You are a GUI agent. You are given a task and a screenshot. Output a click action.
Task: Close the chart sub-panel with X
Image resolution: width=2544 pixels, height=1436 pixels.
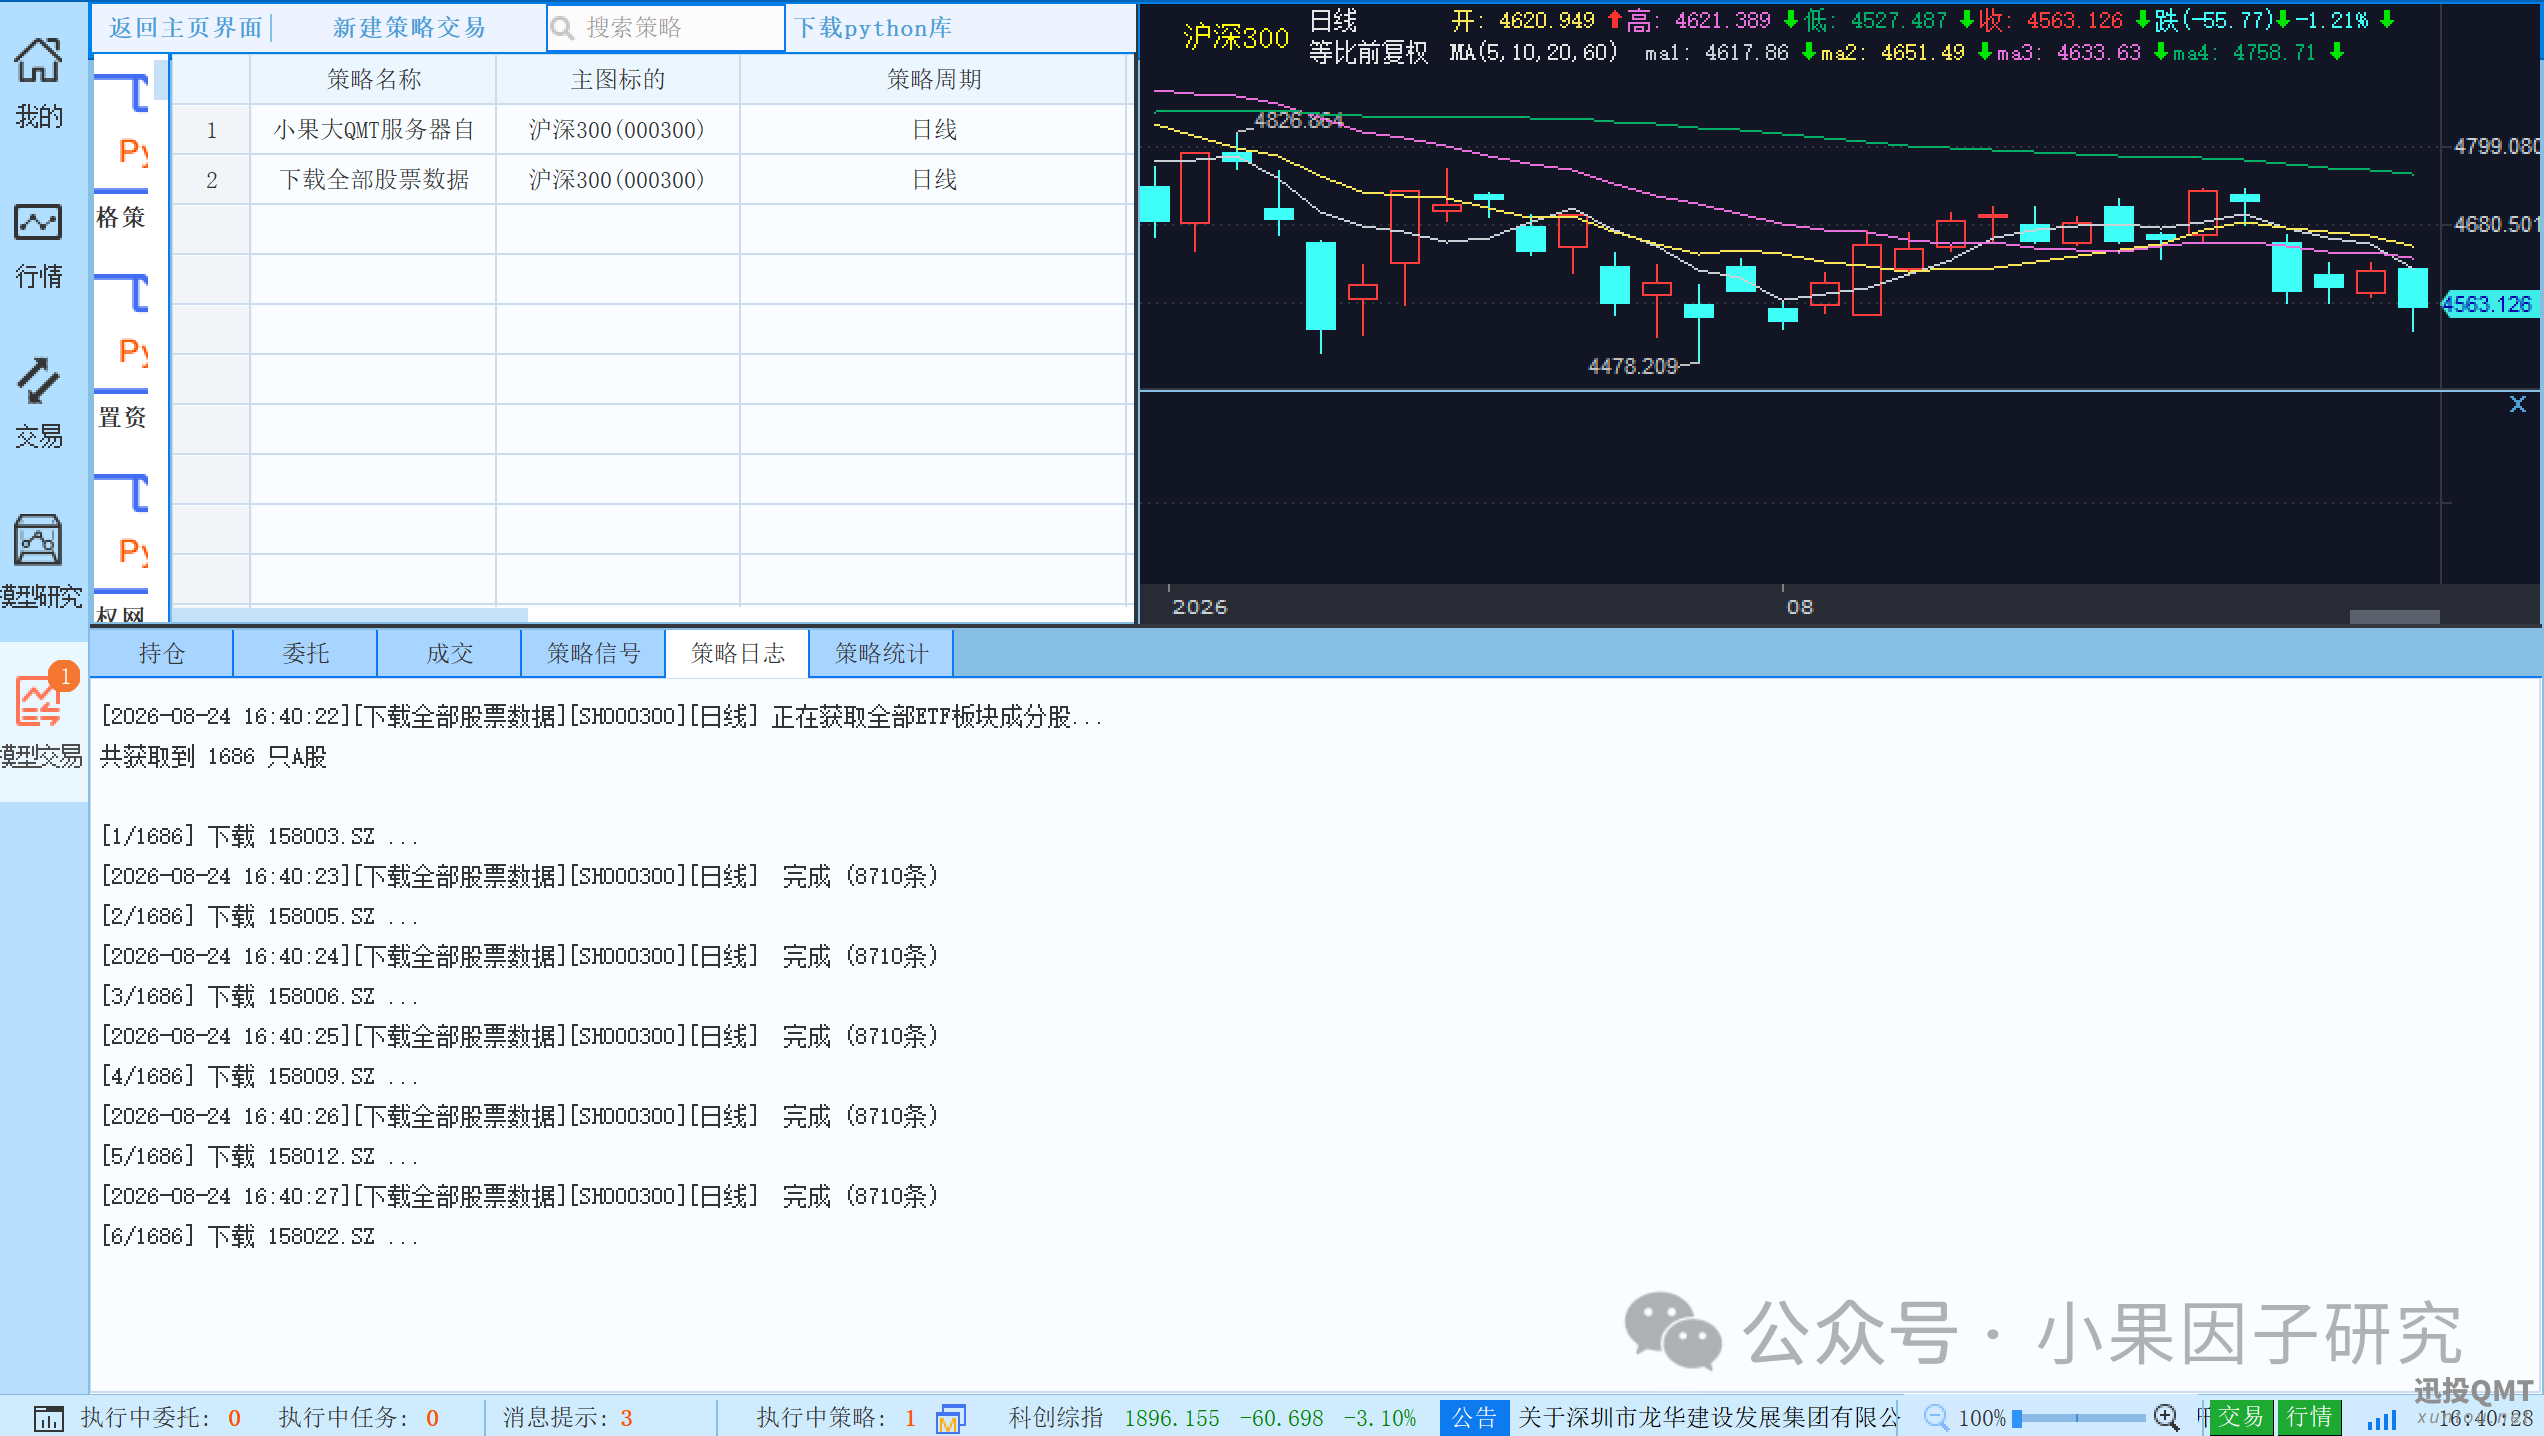click(2518, 404)
